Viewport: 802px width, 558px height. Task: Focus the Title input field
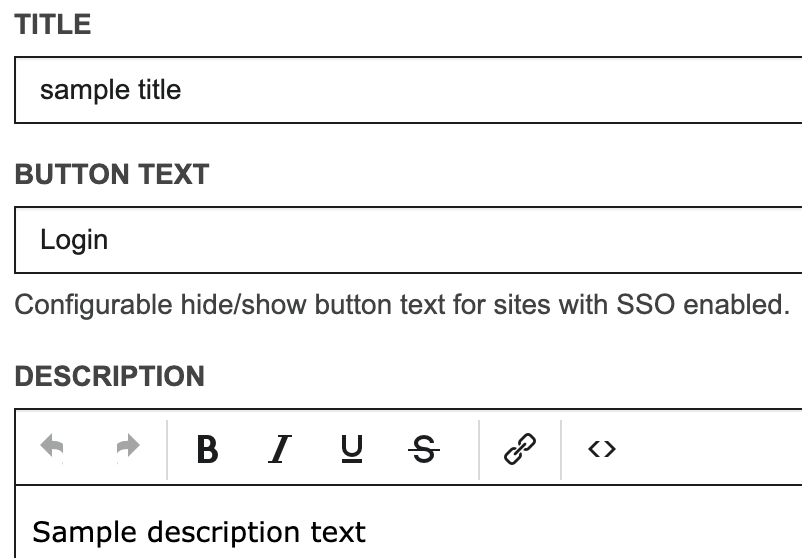pyautogui.click(x=400, y=90)
